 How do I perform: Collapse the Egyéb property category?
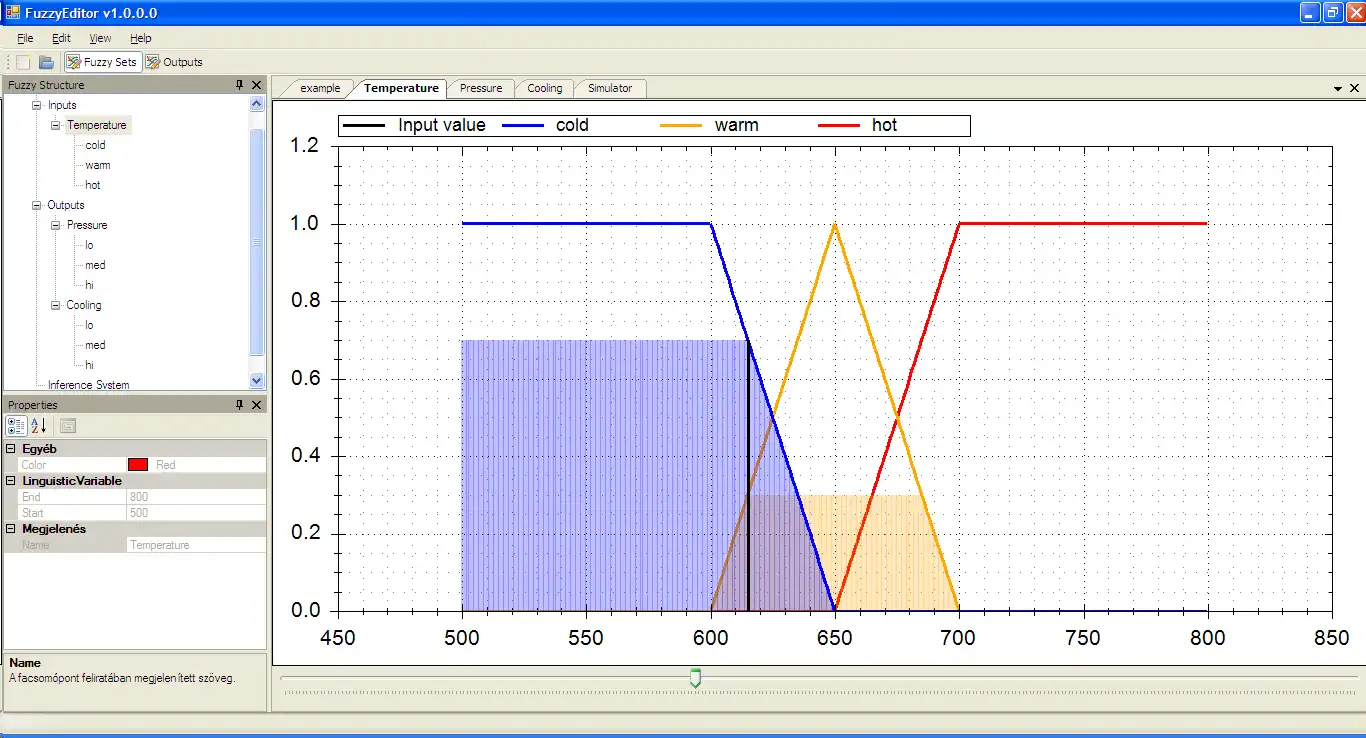[x=11, y=449]
